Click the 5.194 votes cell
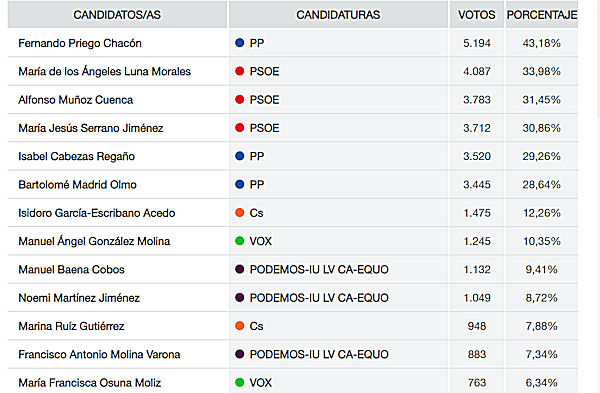This screenshot has width=600, height=393. (x=477, y=43)
